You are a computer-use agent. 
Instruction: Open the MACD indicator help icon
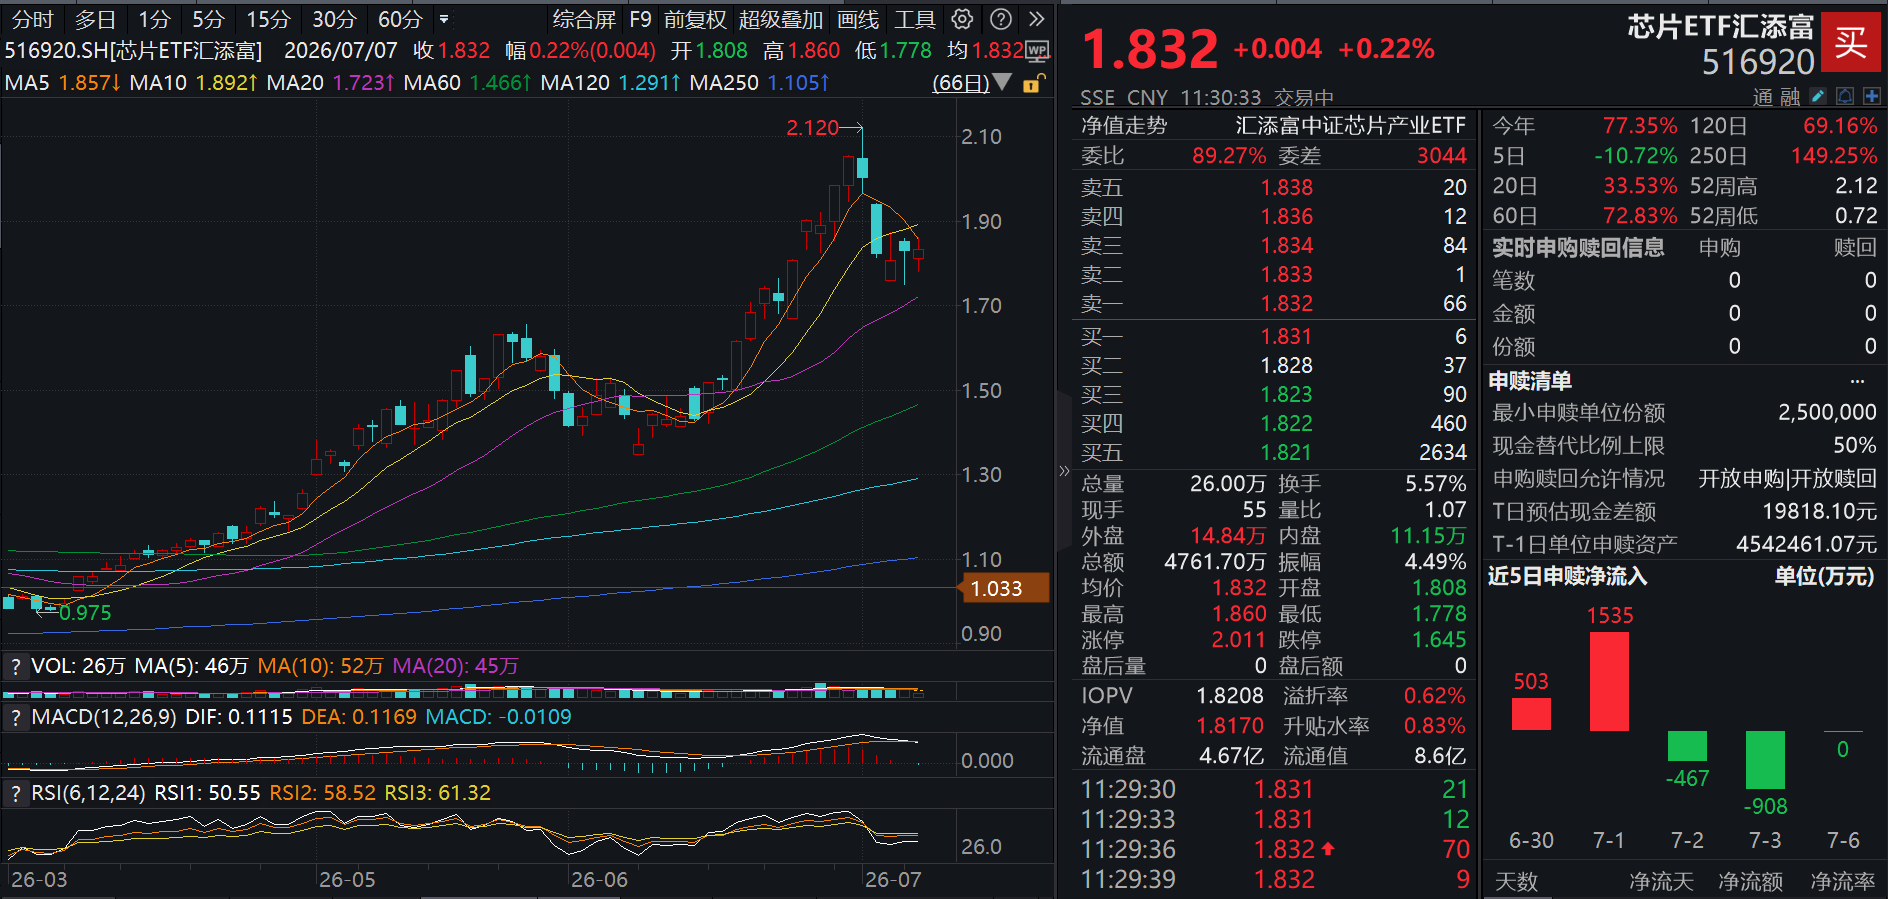(x=15, y=717)
